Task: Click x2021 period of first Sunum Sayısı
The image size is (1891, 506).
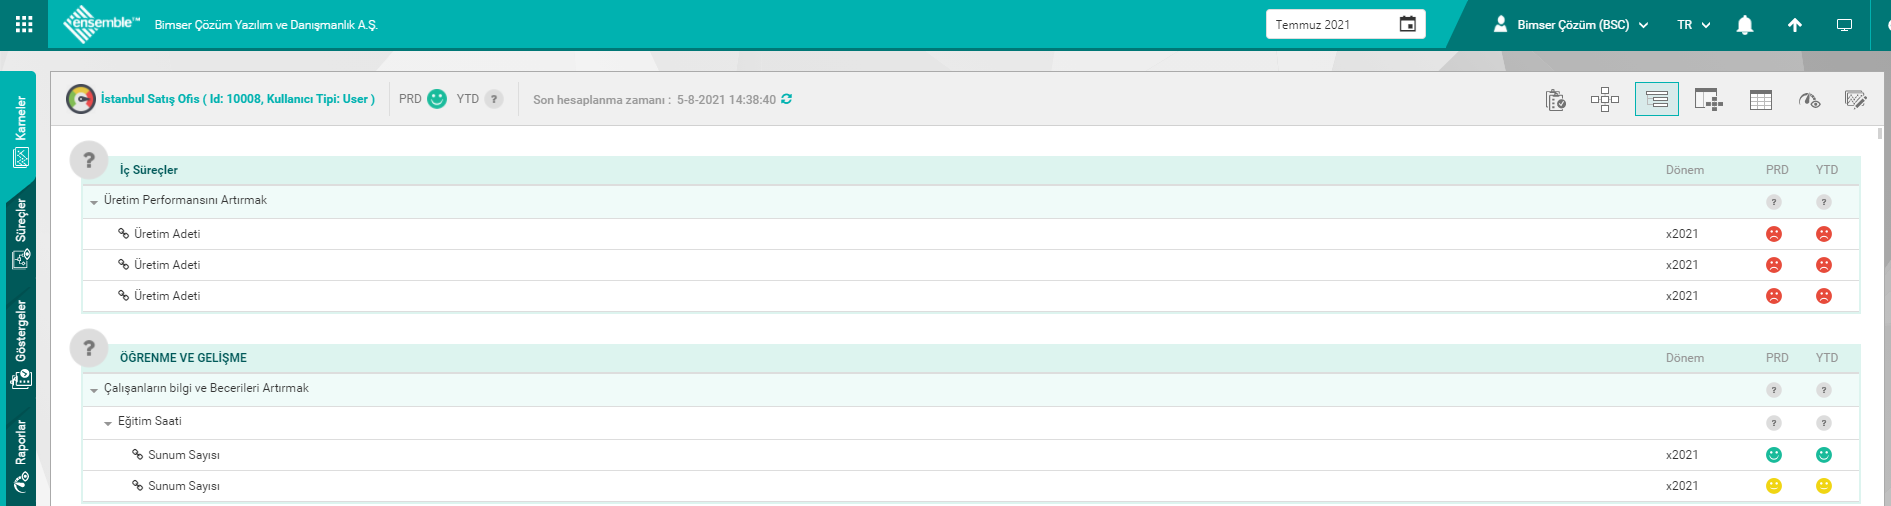Action: pyautogui.click(x=1682, y=455)
